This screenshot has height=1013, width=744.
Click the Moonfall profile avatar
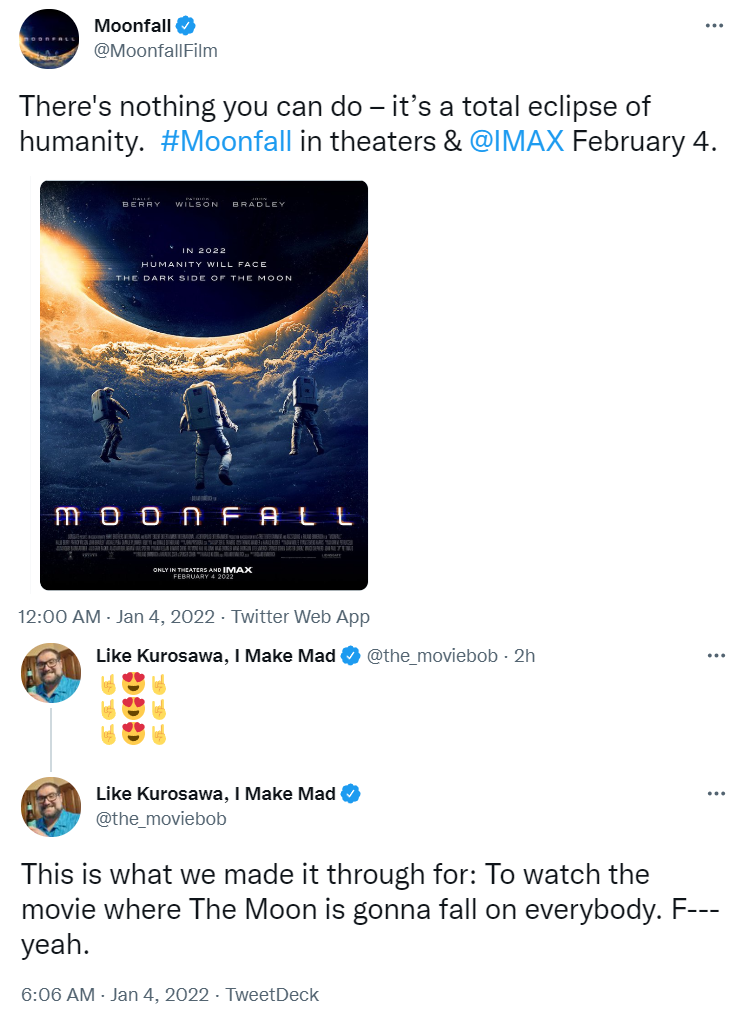50,39
